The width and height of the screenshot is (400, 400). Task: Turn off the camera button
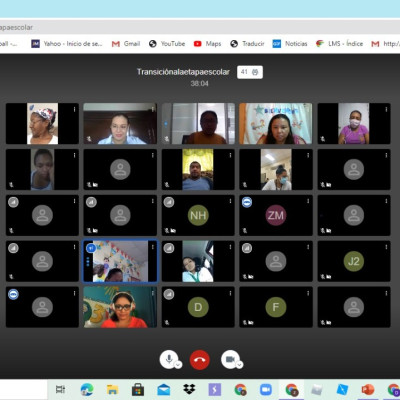[230, 359]
